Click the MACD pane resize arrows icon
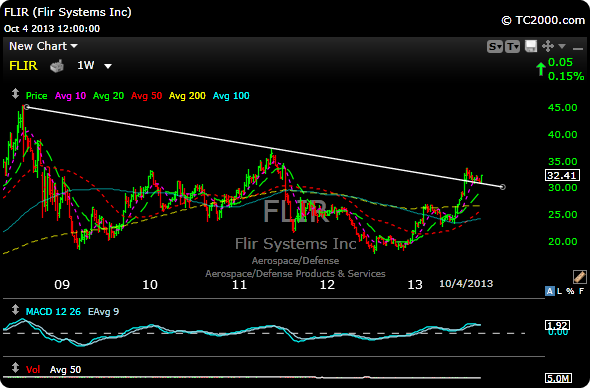This screenshot has width=590, height=388. [x=15, y=310]
